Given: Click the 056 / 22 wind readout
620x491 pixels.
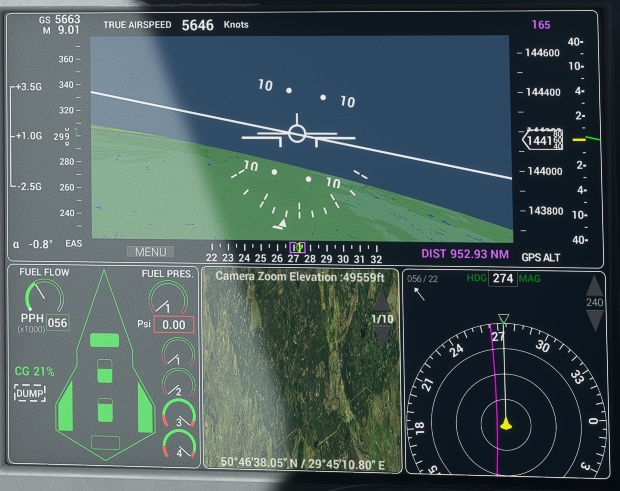Looking at the screenshot, I should tap(422, 279).
